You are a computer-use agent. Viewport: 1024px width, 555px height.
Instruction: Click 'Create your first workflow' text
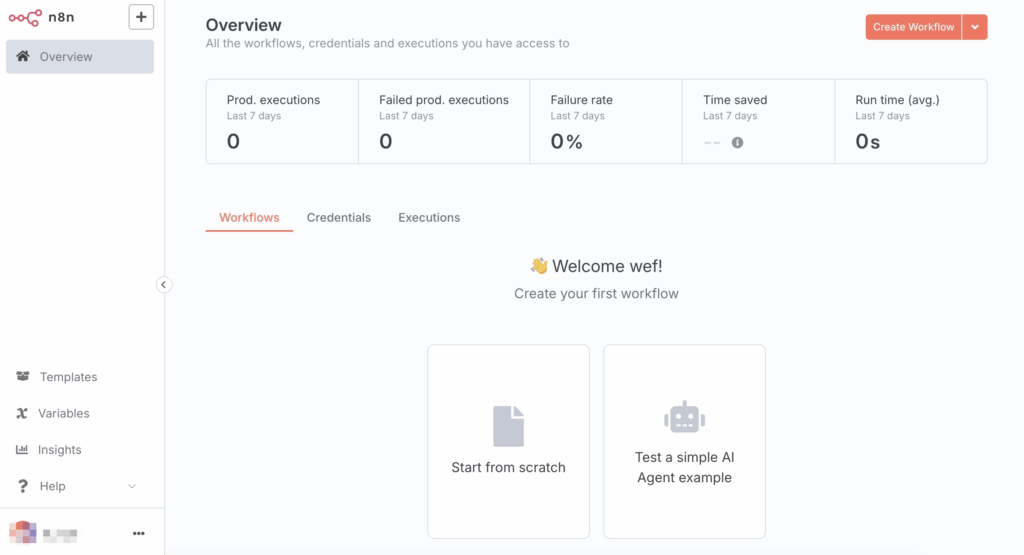(596, 293)
